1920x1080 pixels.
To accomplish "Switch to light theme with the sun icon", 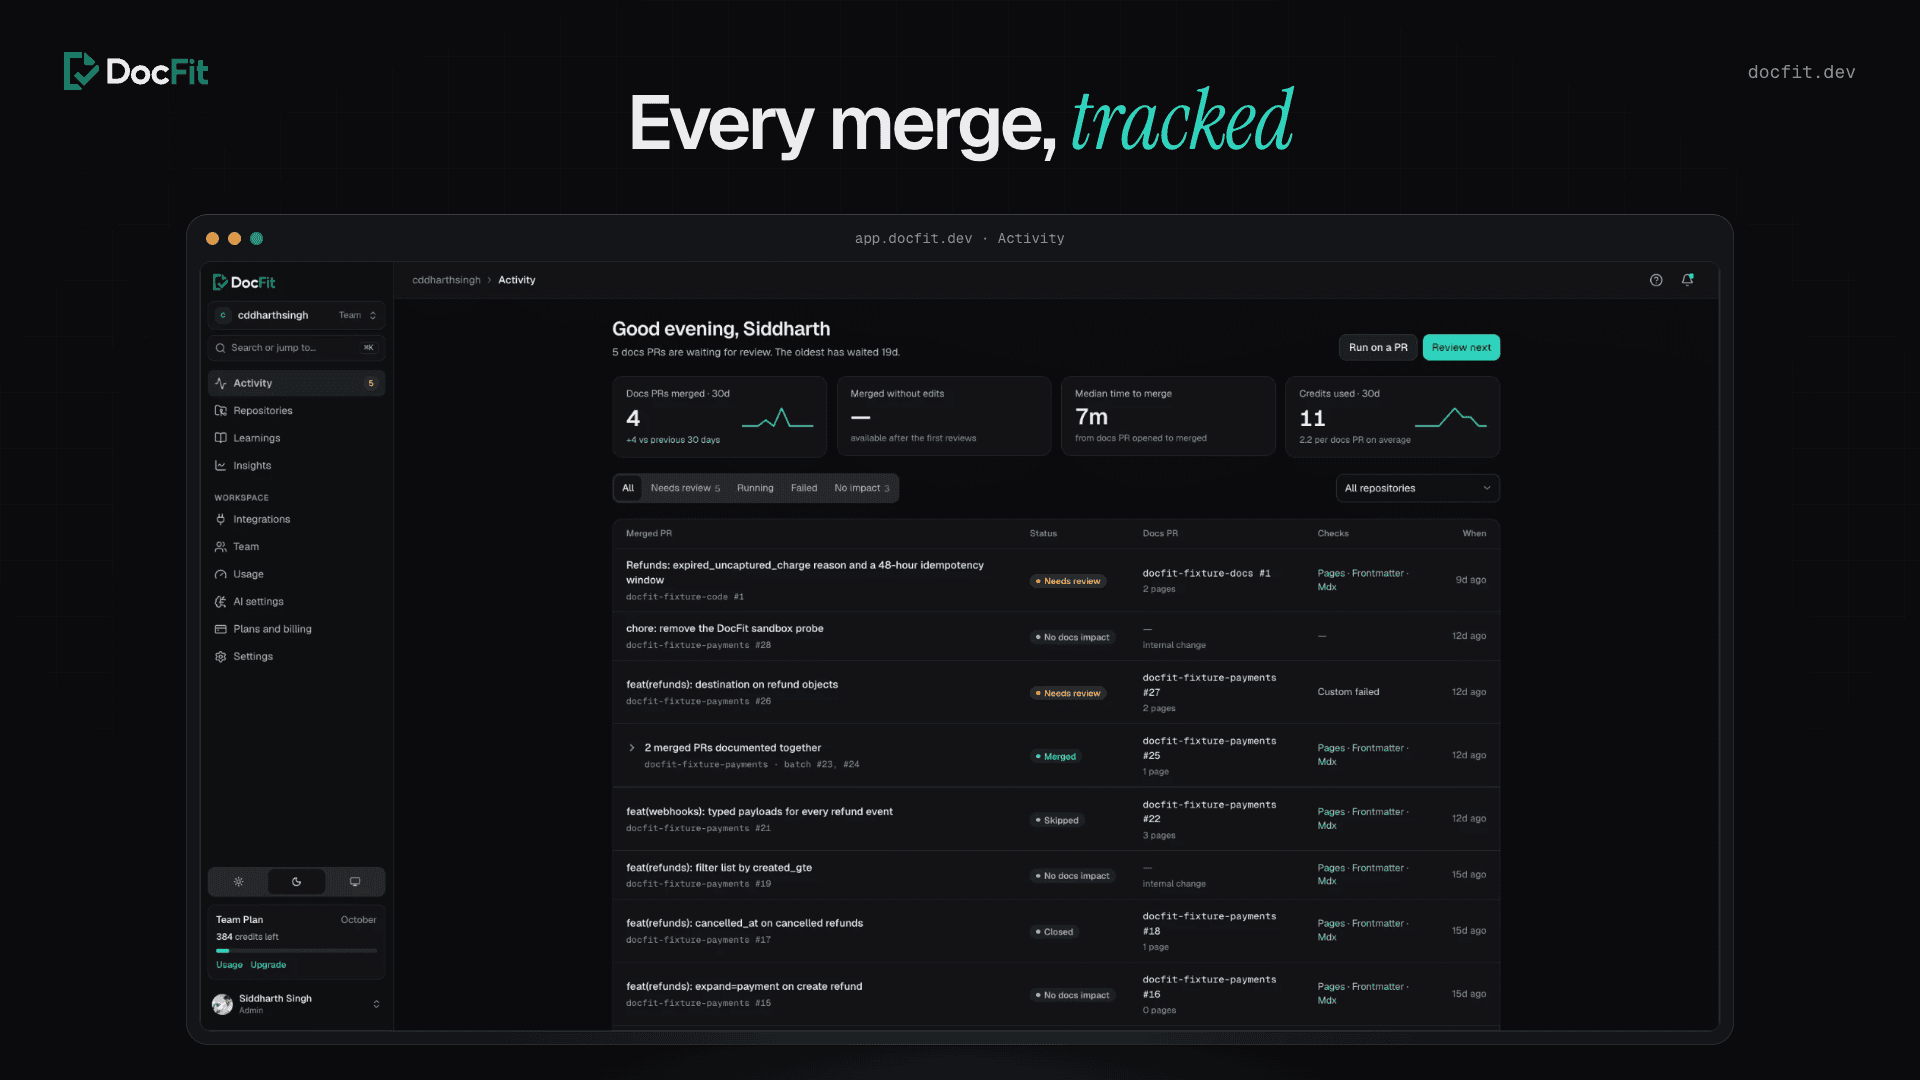I will coord(238,882).
